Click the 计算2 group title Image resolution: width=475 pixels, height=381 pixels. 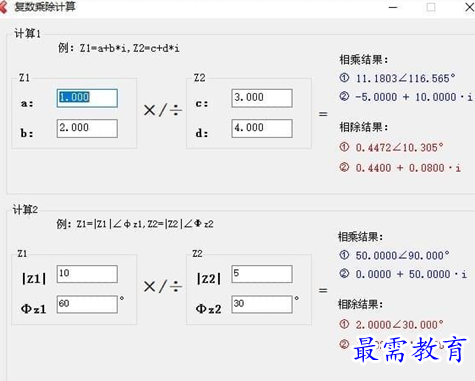coord(25,210)
